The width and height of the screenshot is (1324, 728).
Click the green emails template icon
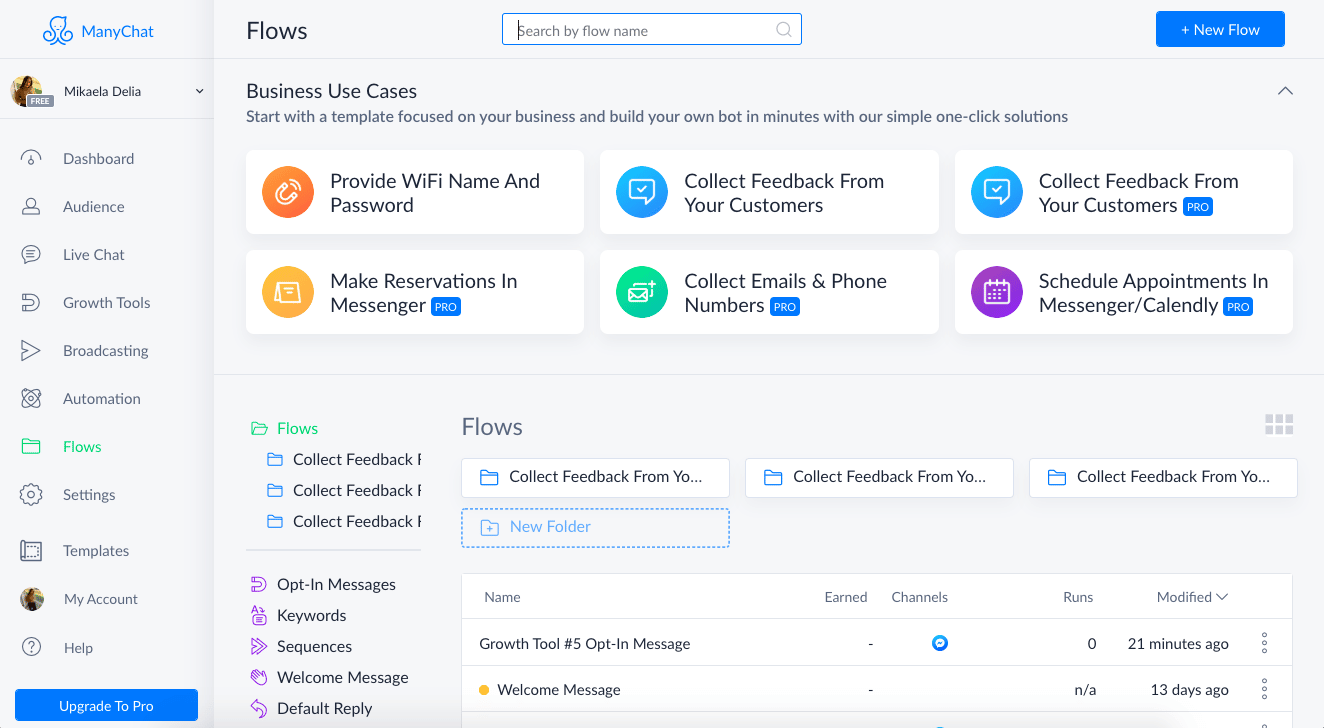pos(642,292)
